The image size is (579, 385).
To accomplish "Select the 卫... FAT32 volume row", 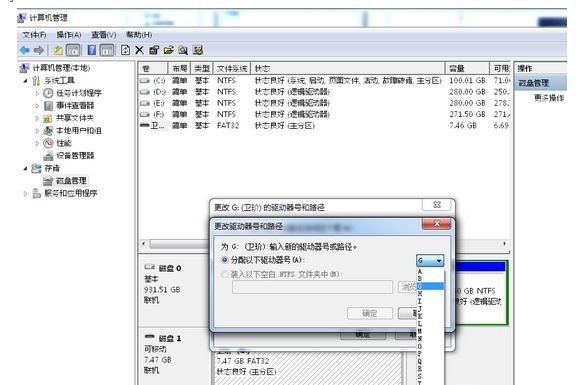I will (x=325, y=126).
